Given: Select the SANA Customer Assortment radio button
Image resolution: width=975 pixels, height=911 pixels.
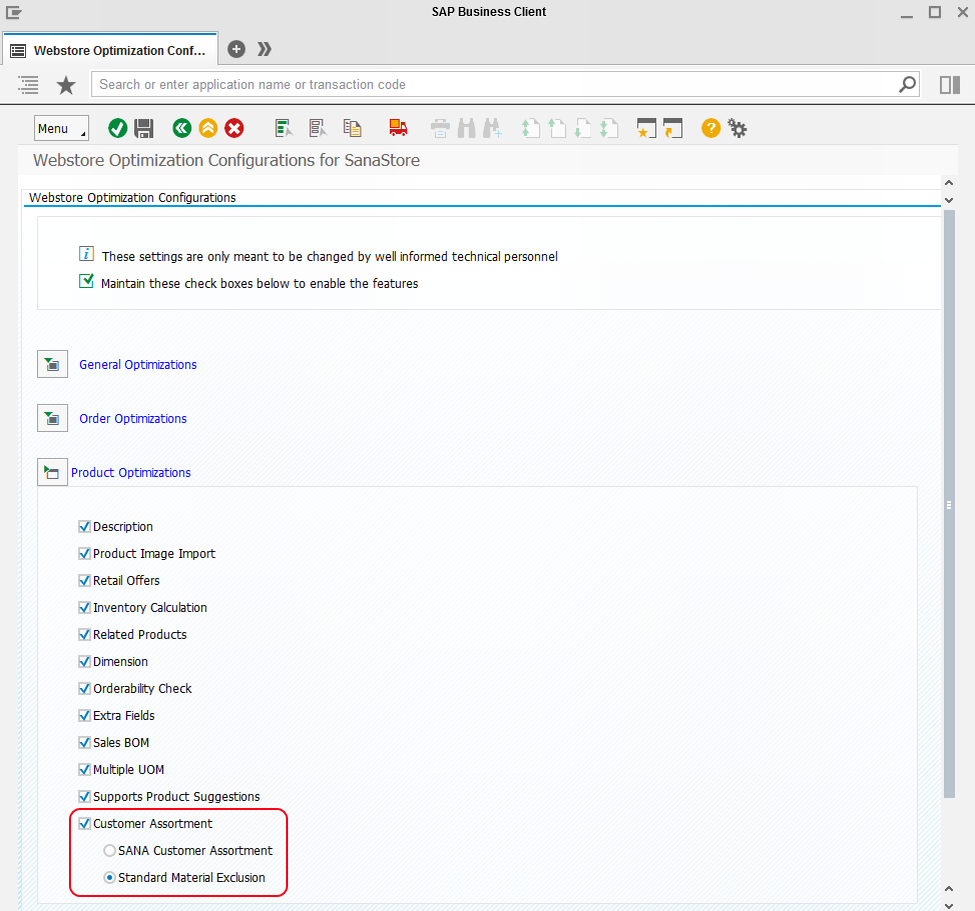Looking at the screenshot, I should click(109, 851).
